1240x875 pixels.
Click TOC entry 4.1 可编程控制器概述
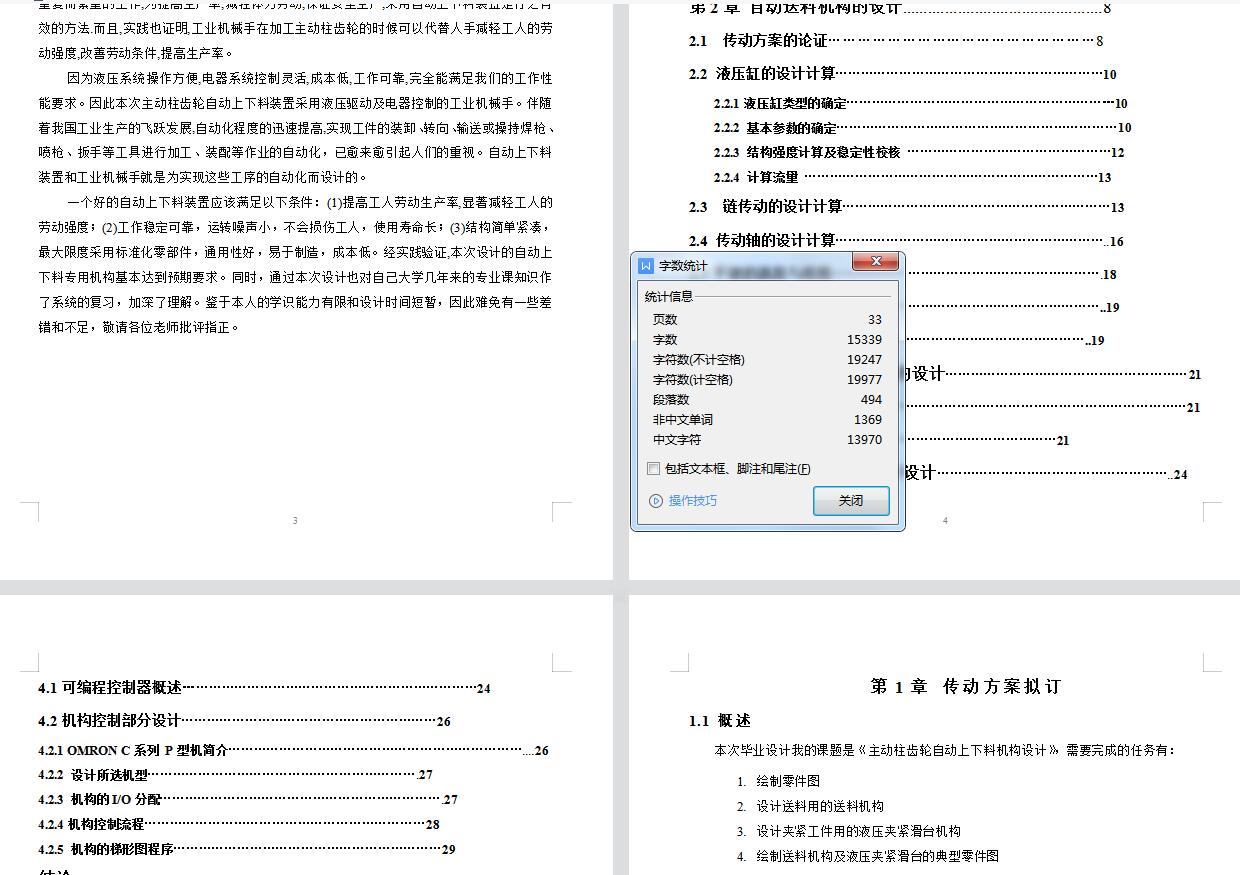point(264,688)
